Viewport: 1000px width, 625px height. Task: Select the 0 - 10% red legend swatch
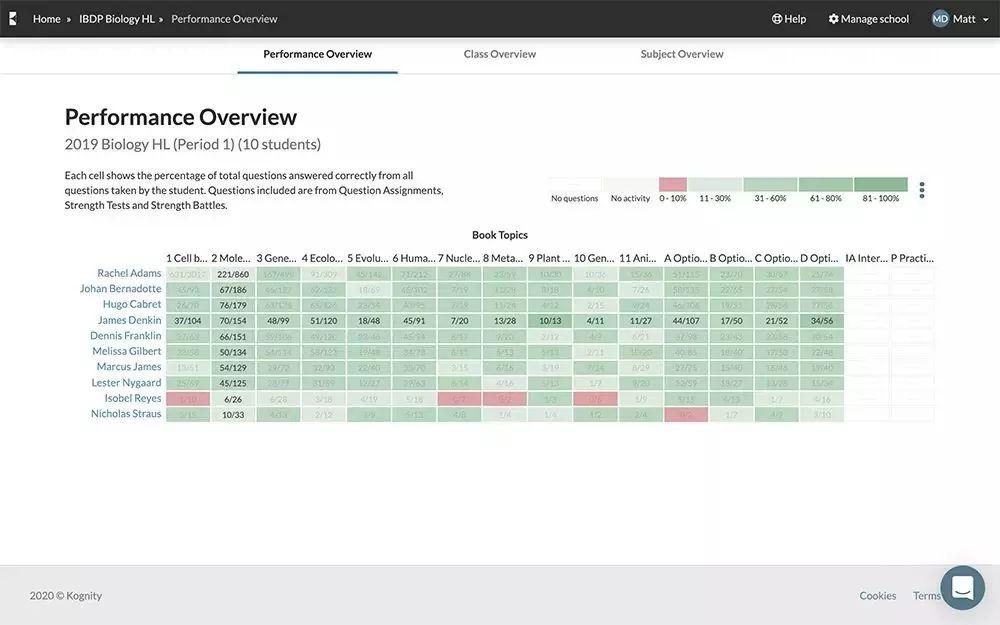[673, 184]
